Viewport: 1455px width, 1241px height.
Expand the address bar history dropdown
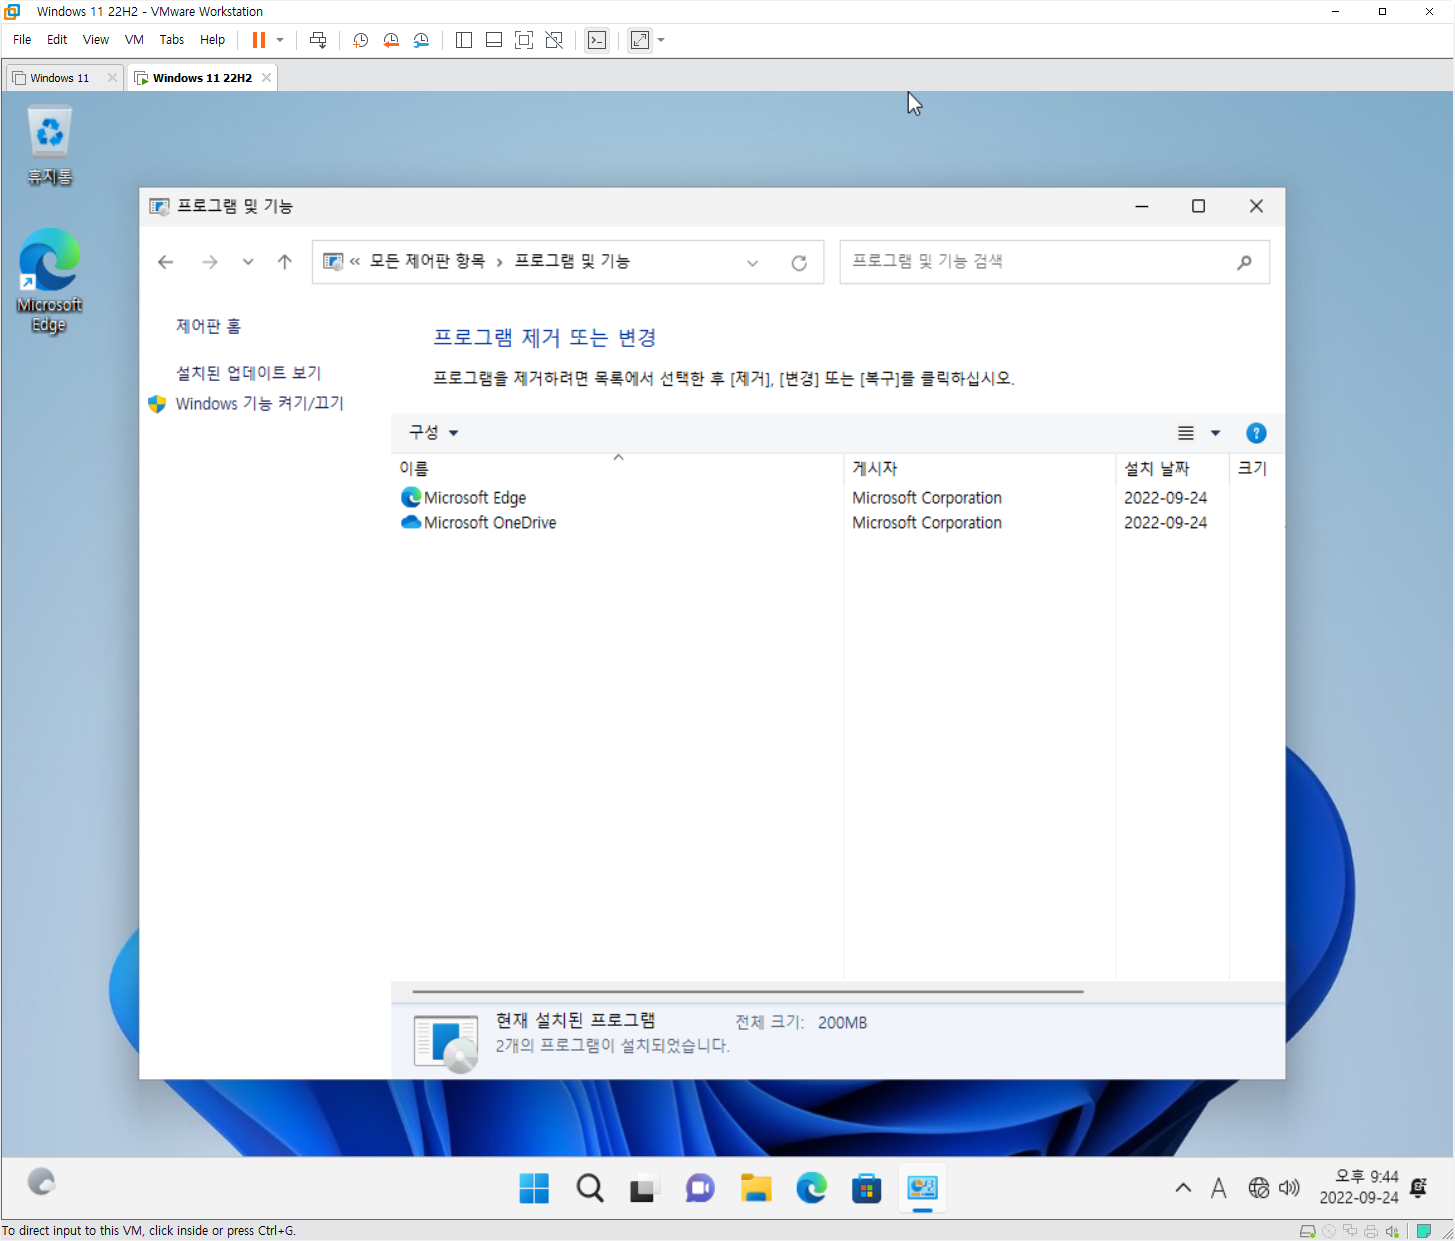[753, 263]
